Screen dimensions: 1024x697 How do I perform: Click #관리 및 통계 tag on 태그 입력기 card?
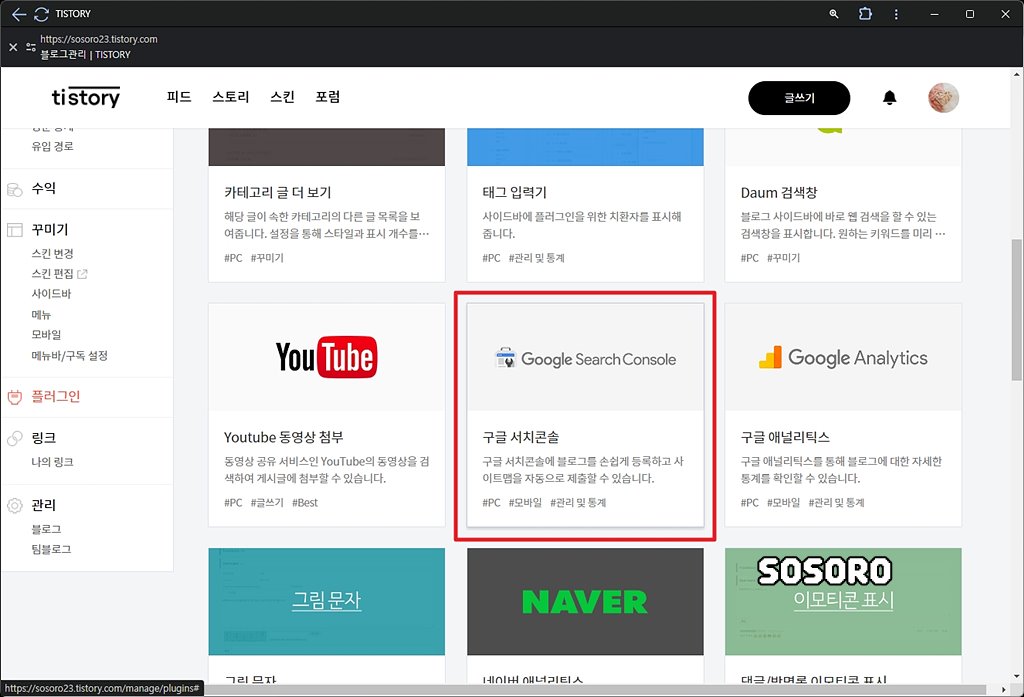pos(536,258)
